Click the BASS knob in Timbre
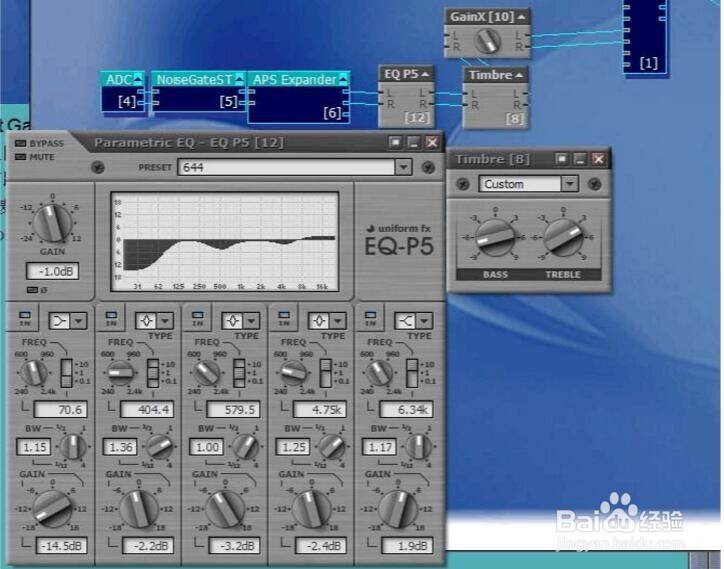The height and width of the screenshot is (569, 724). click(x=495, y=238)
